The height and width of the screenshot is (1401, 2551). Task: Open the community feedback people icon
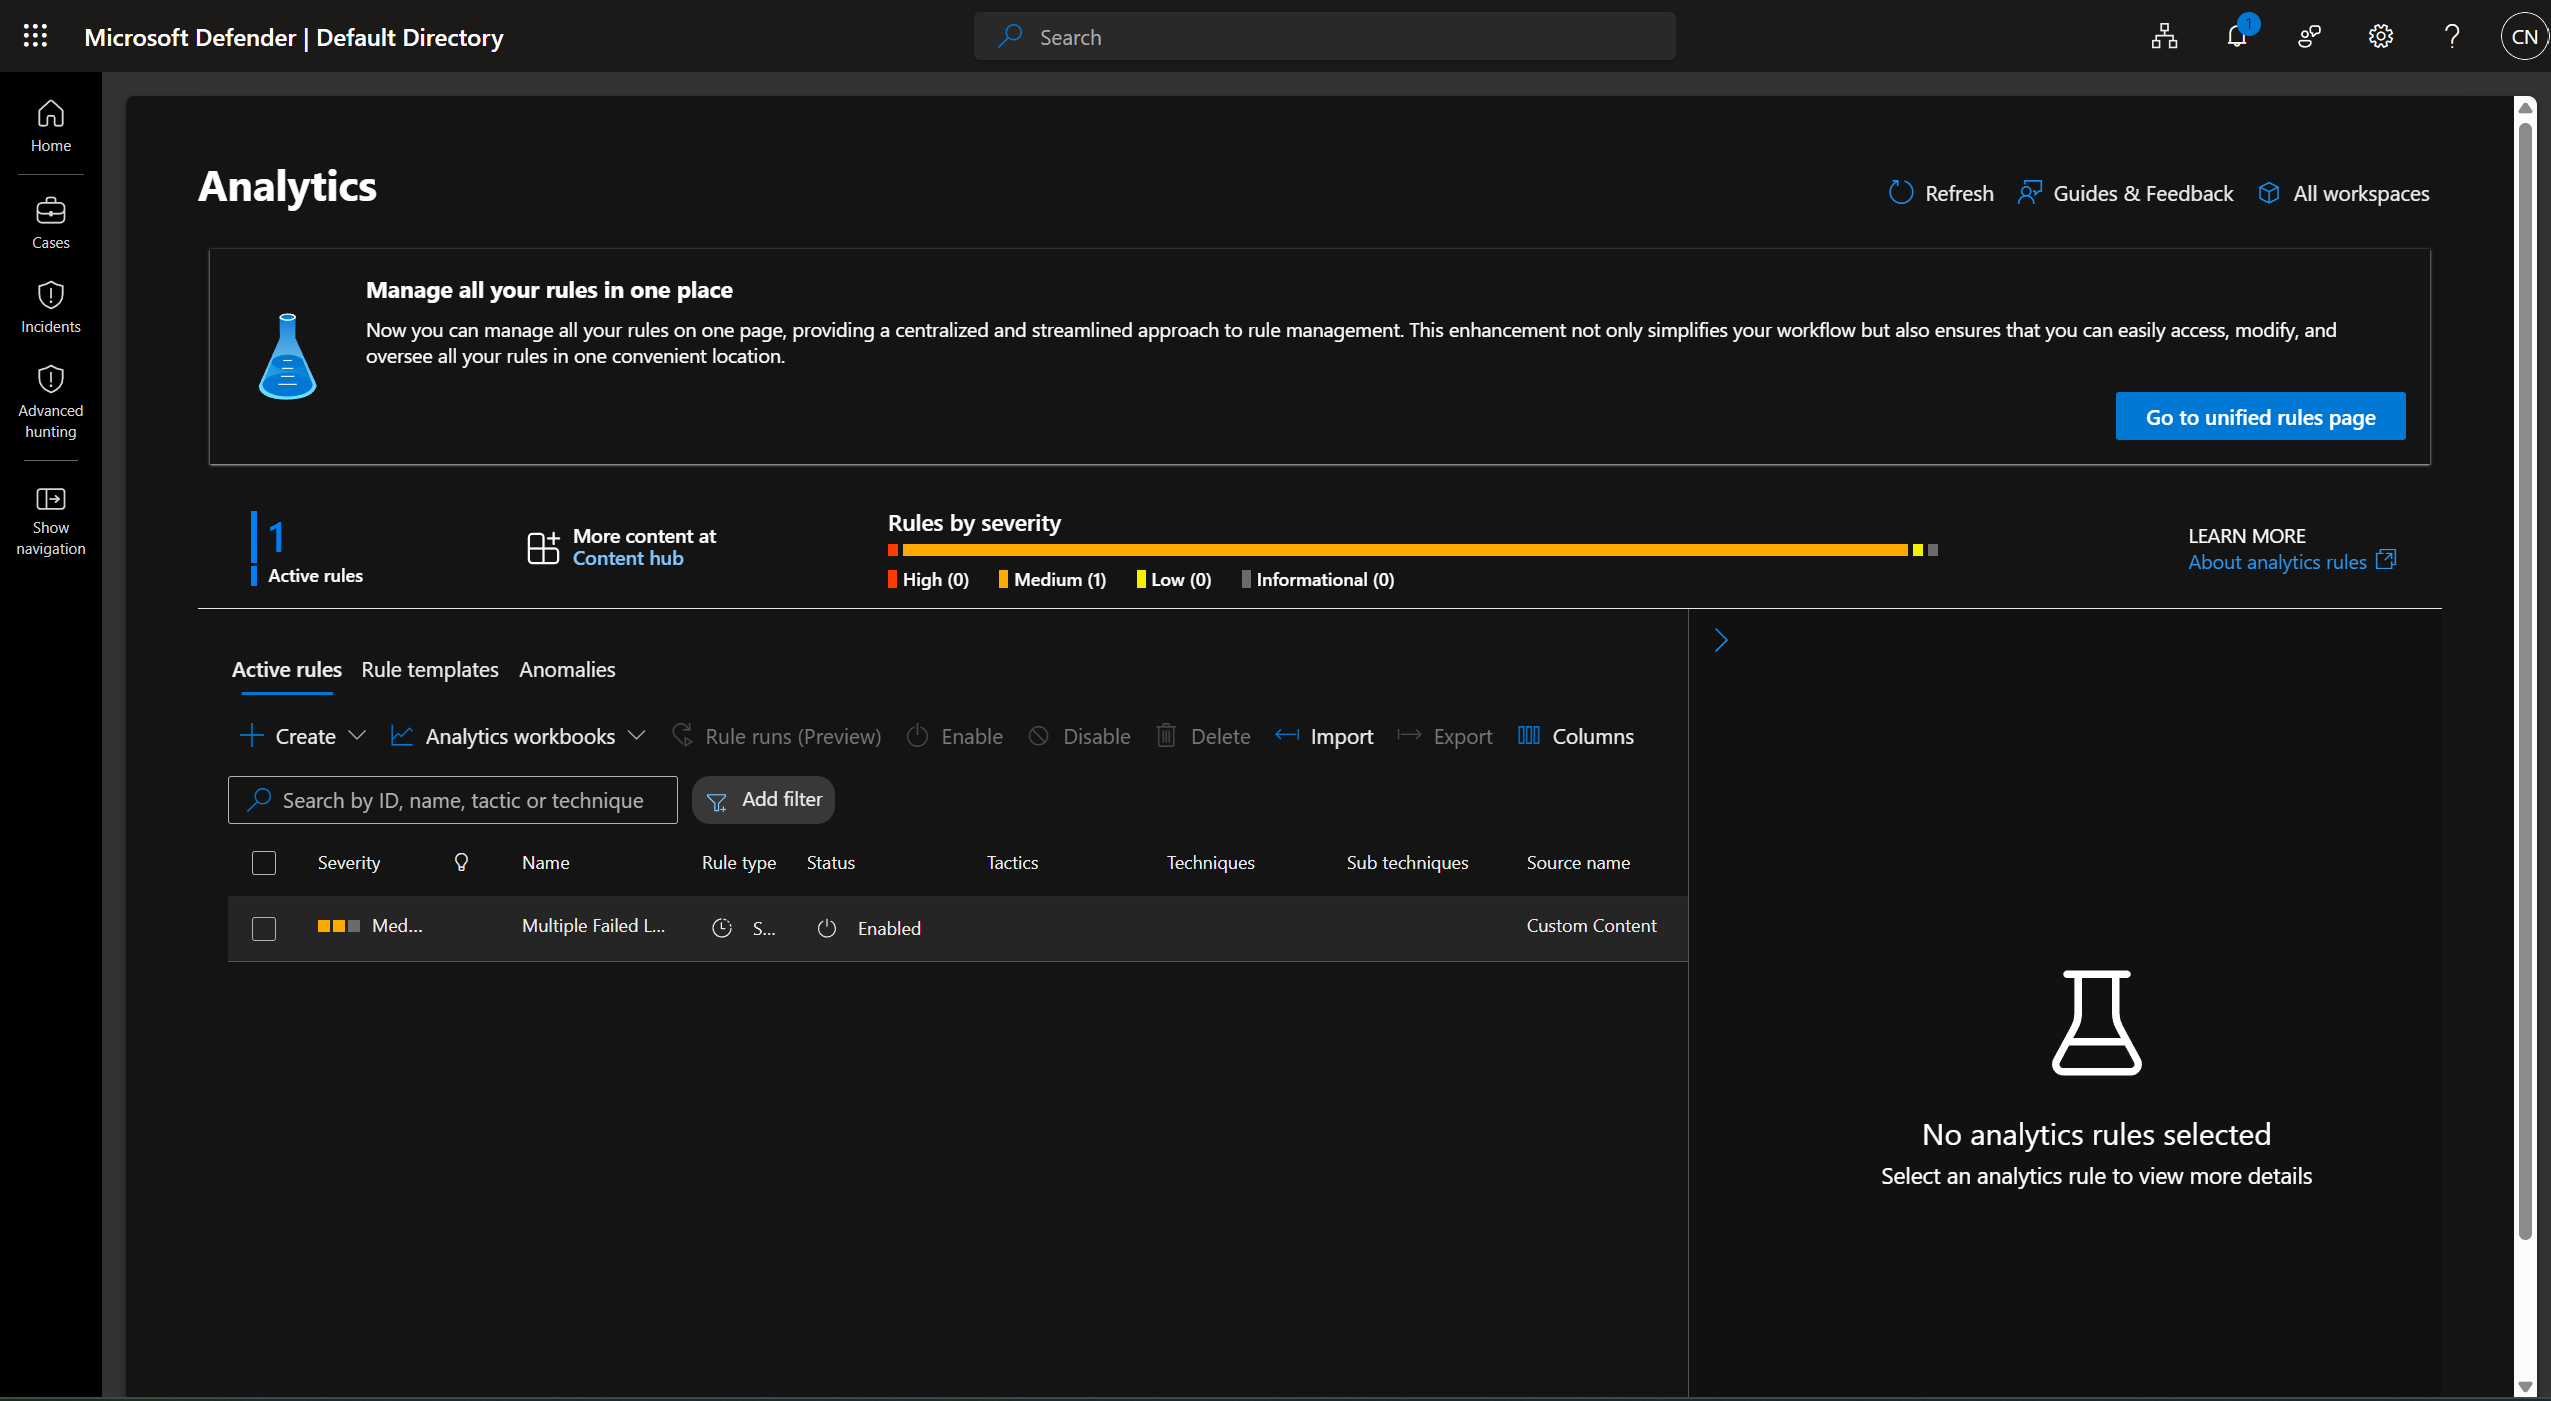[x=2309, y=37]
